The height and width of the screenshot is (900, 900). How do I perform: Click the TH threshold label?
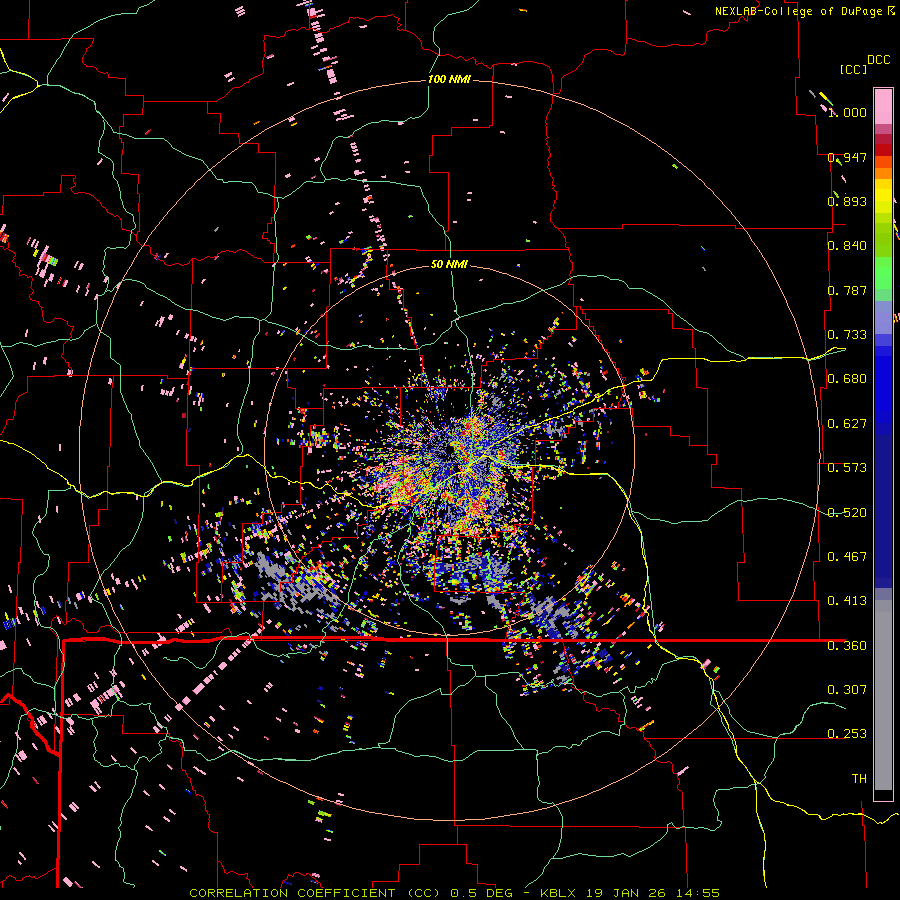click(859, 779)
